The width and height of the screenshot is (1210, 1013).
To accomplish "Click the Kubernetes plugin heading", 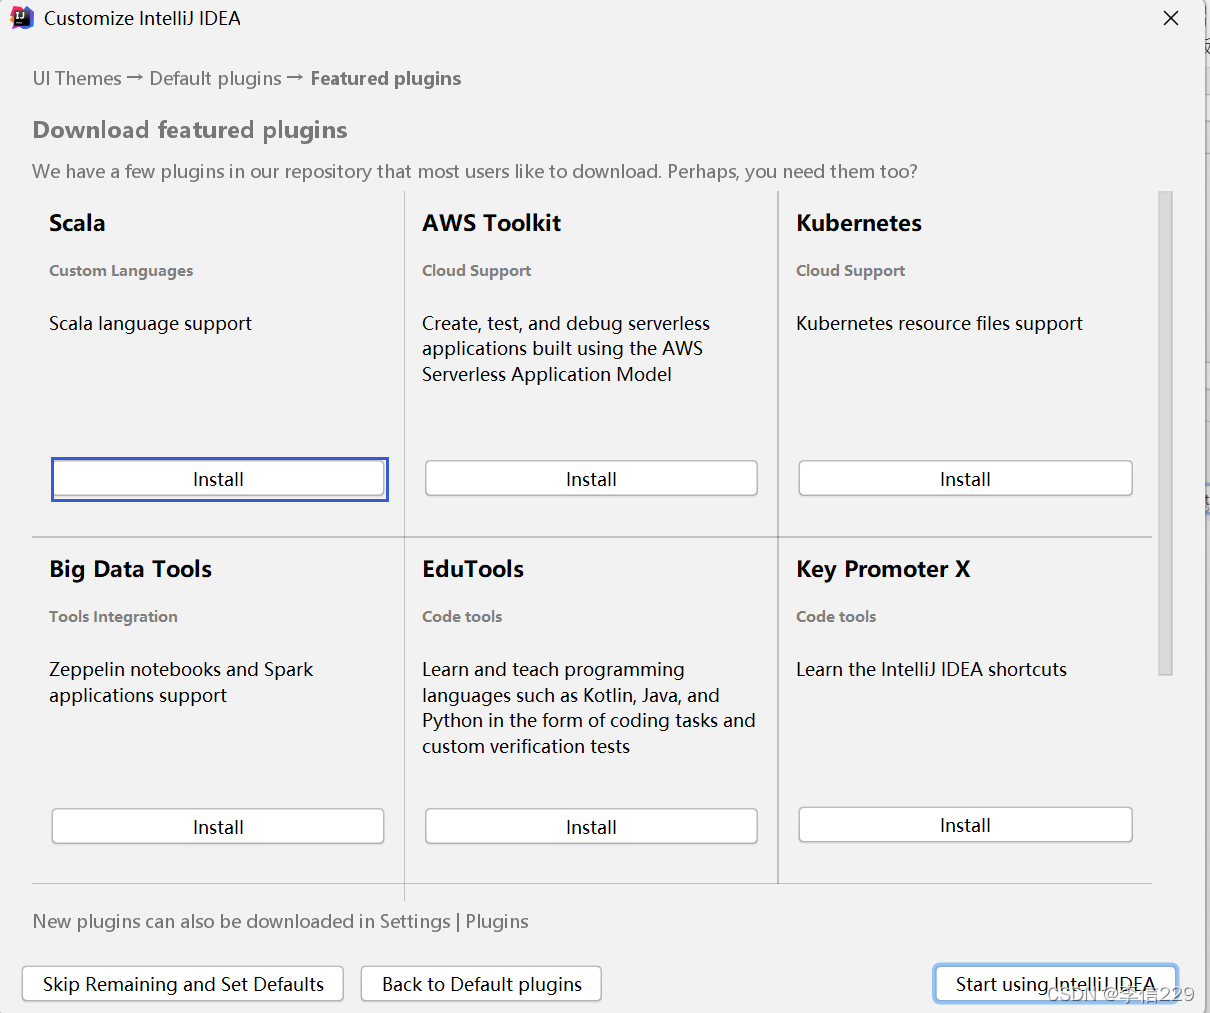I will click(859, 223).
